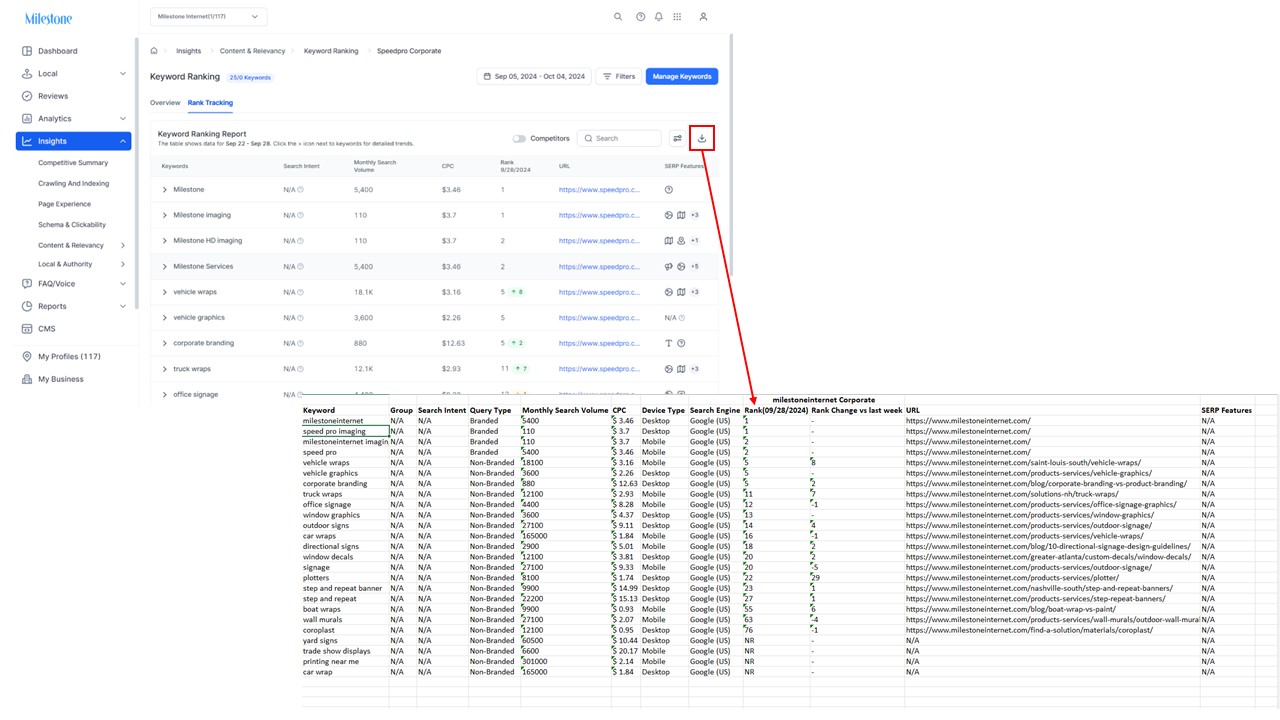Screen dimensions: 1280x720
Task: Click the search magnifier in top bar
Action: pyautogui.click(x=618, y=17)
